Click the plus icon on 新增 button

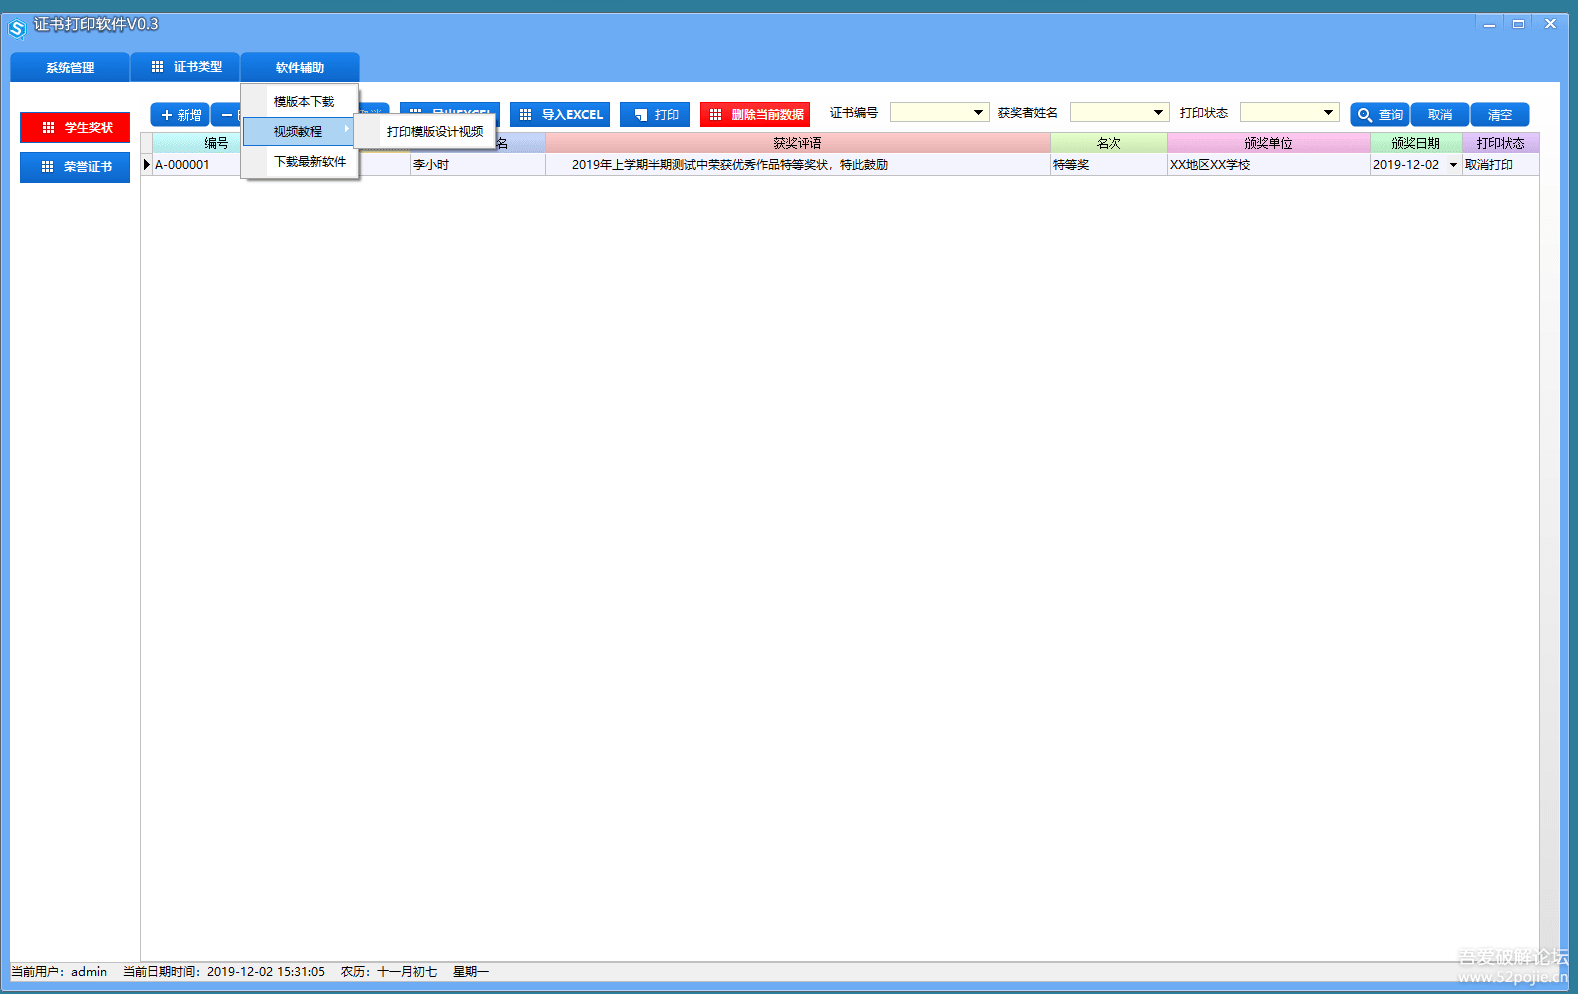167,115
